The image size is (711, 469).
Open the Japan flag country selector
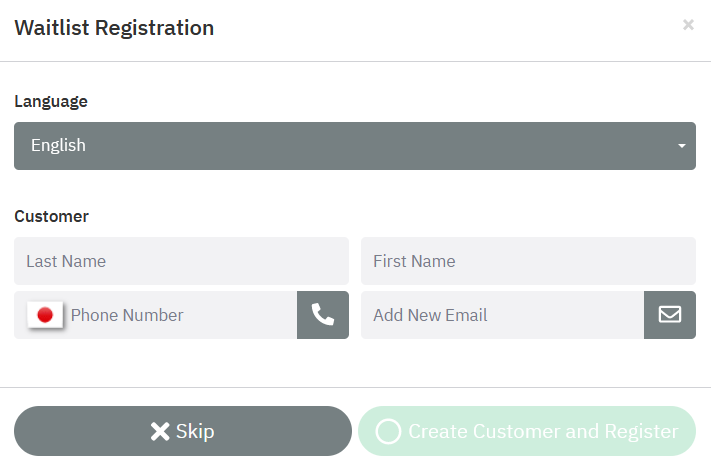[x=45, y=315]
